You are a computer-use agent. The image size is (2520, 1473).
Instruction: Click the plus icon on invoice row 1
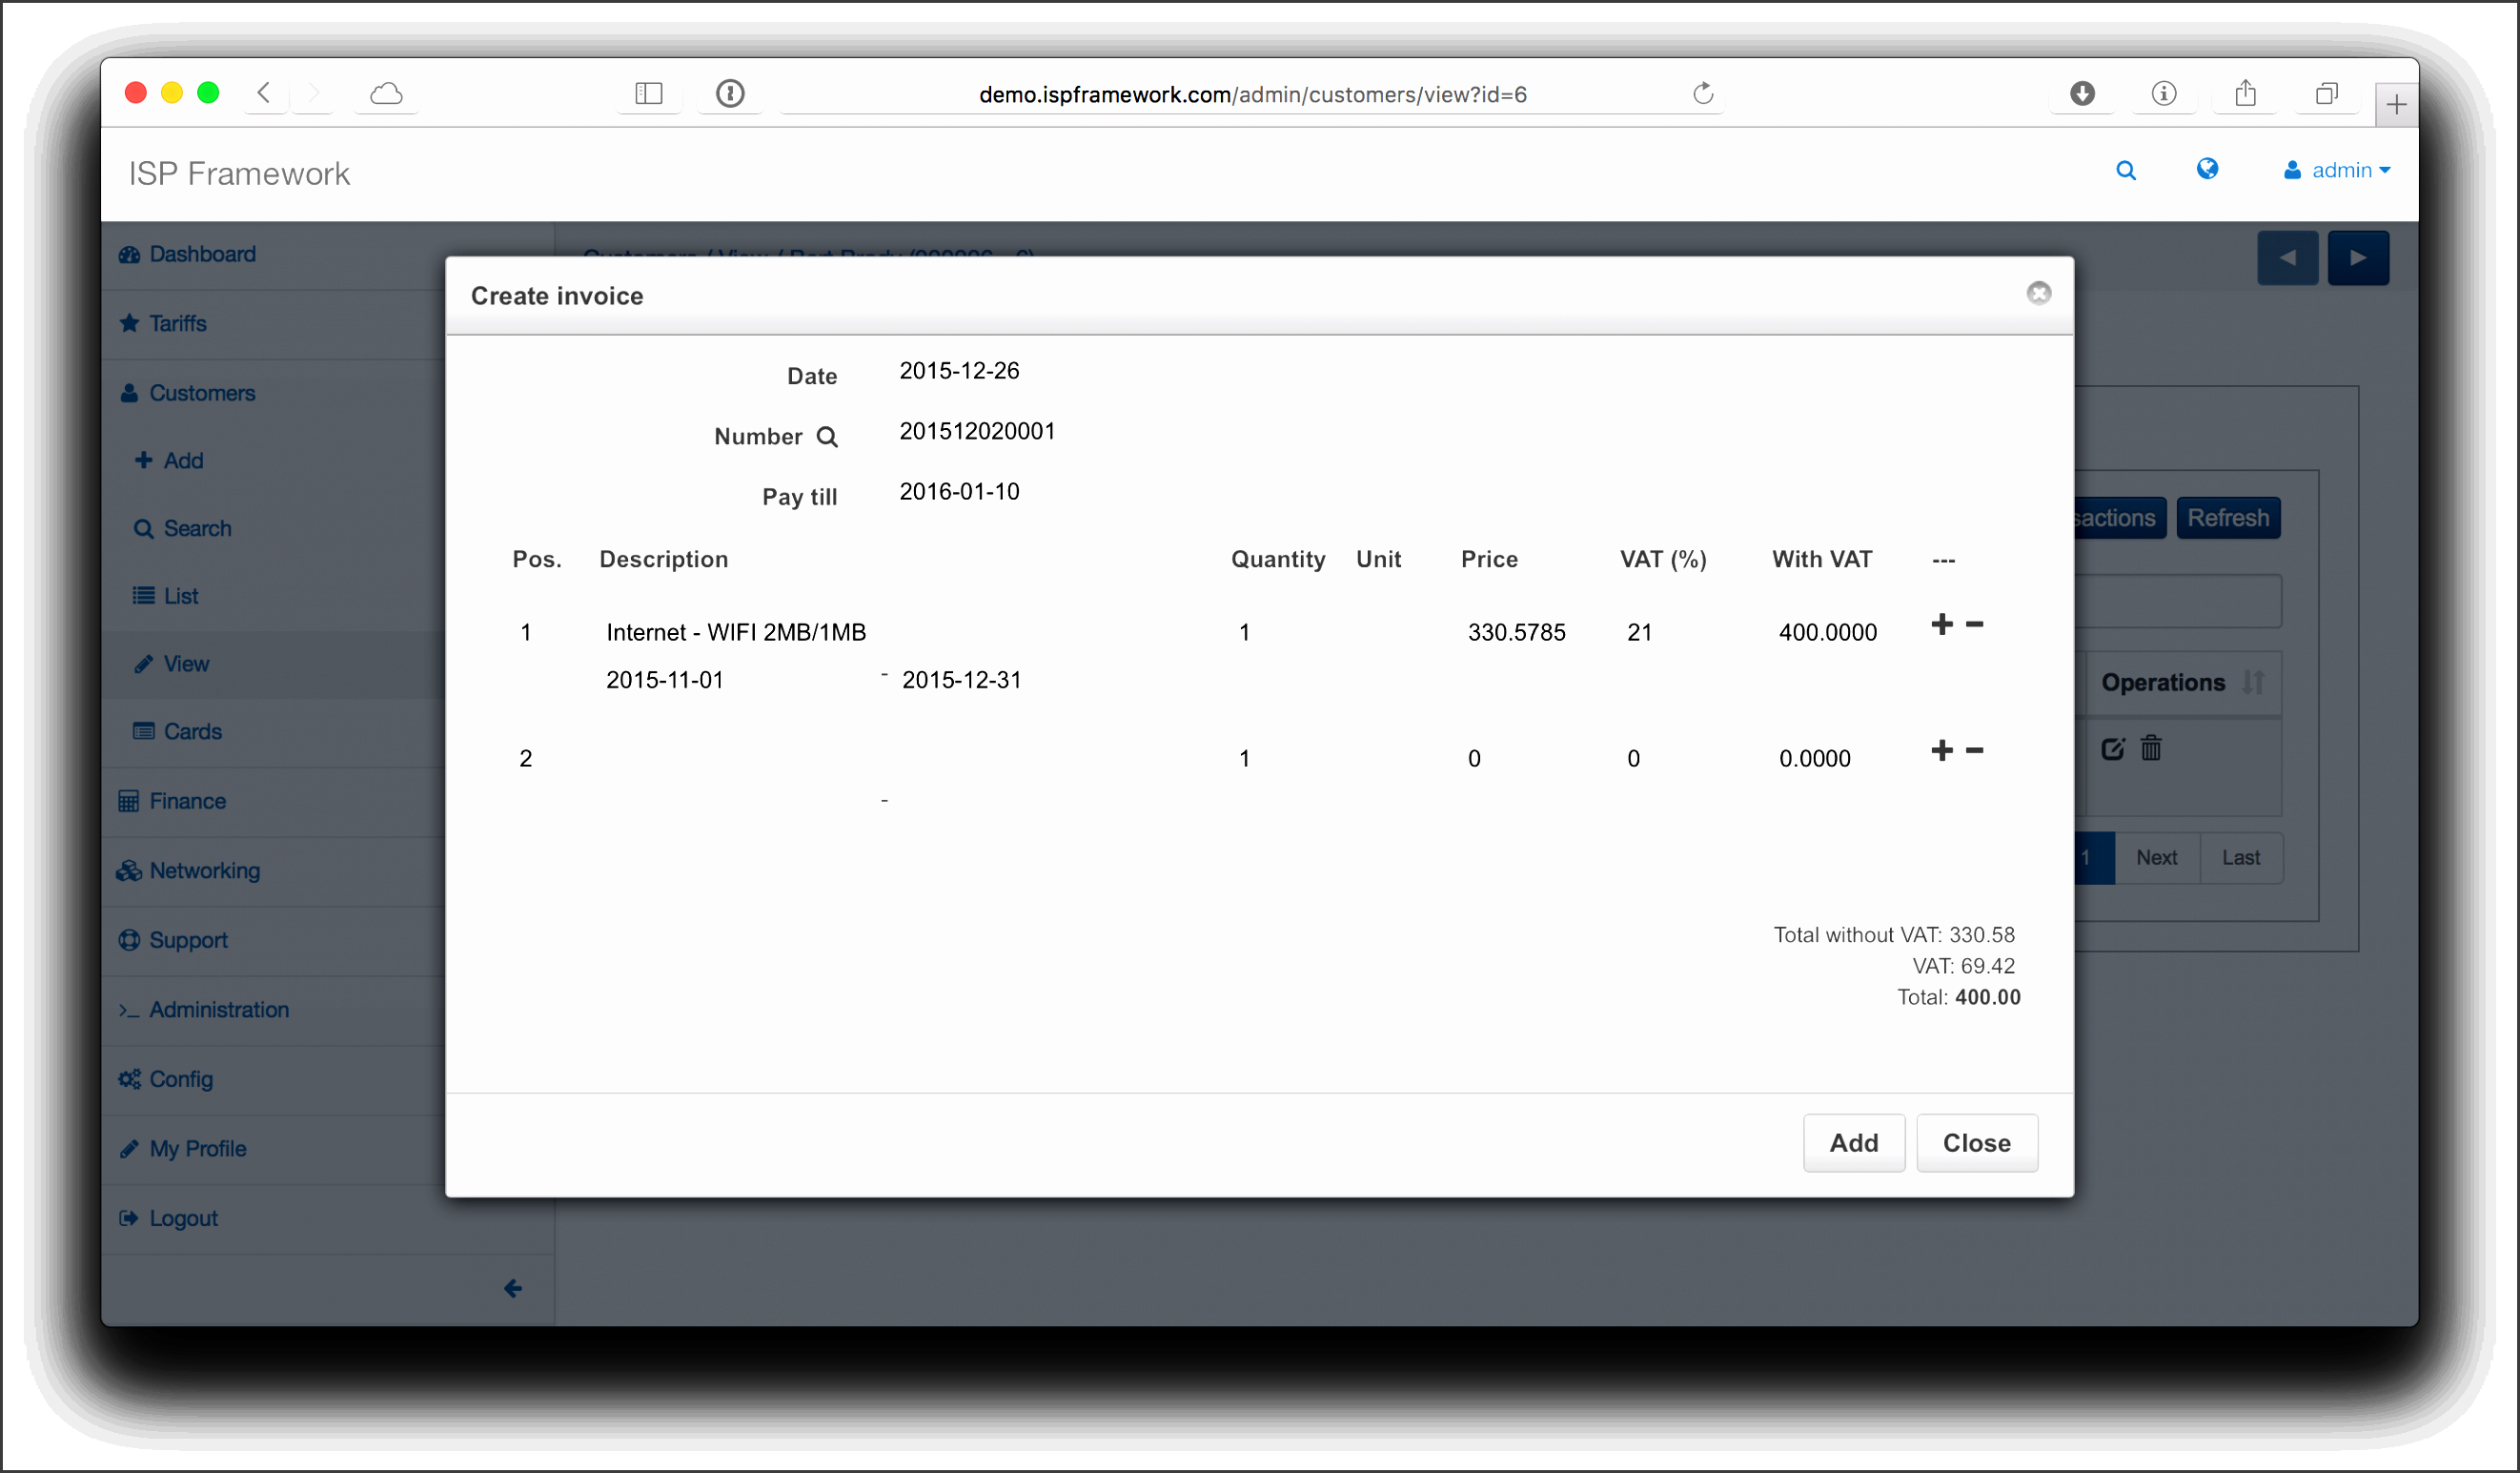coord(1941,623)
